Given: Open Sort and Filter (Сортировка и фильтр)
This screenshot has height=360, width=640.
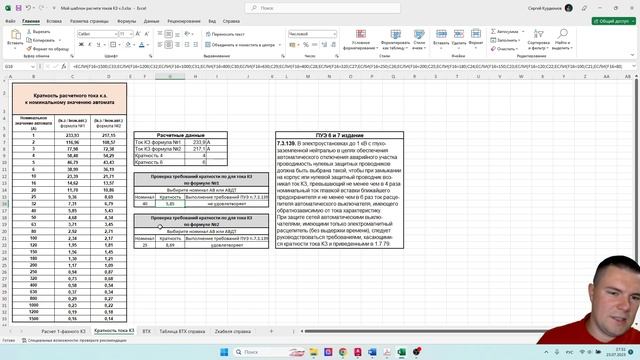Looking at the screenshot, I should point(538,40).
